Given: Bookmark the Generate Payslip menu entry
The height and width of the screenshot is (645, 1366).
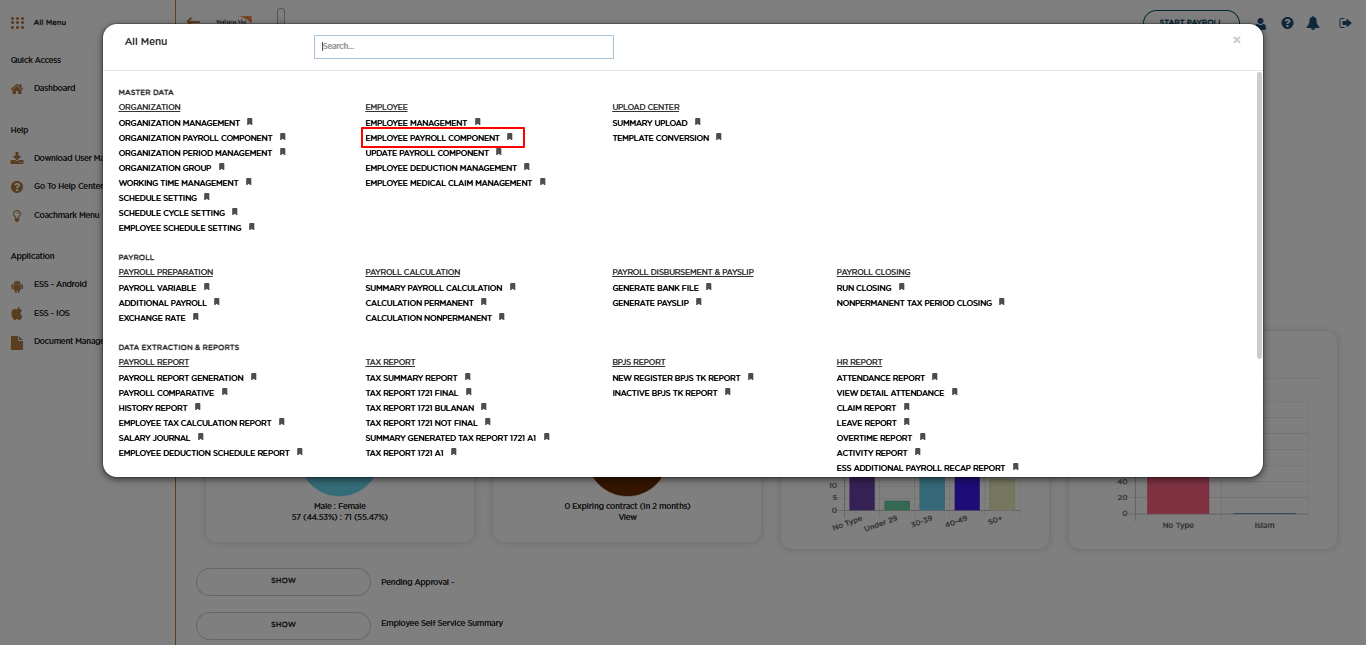Looking at the screenshot, I should 699,302.
